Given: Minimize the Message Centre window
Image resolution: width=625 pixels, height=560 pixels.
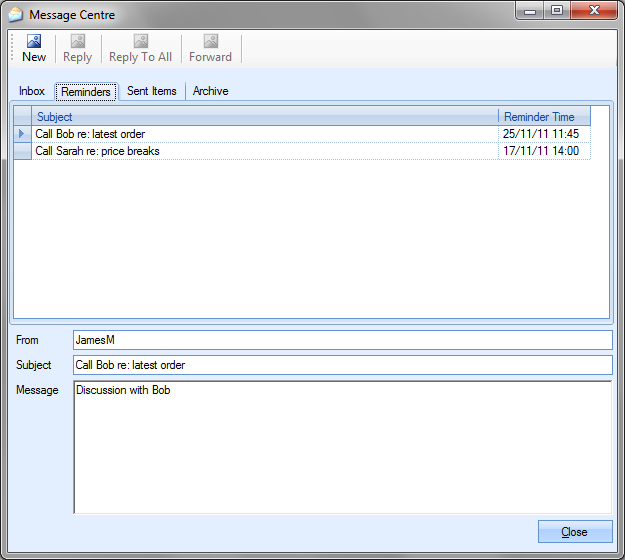Looking at the screenshot, I should [529, 11].
